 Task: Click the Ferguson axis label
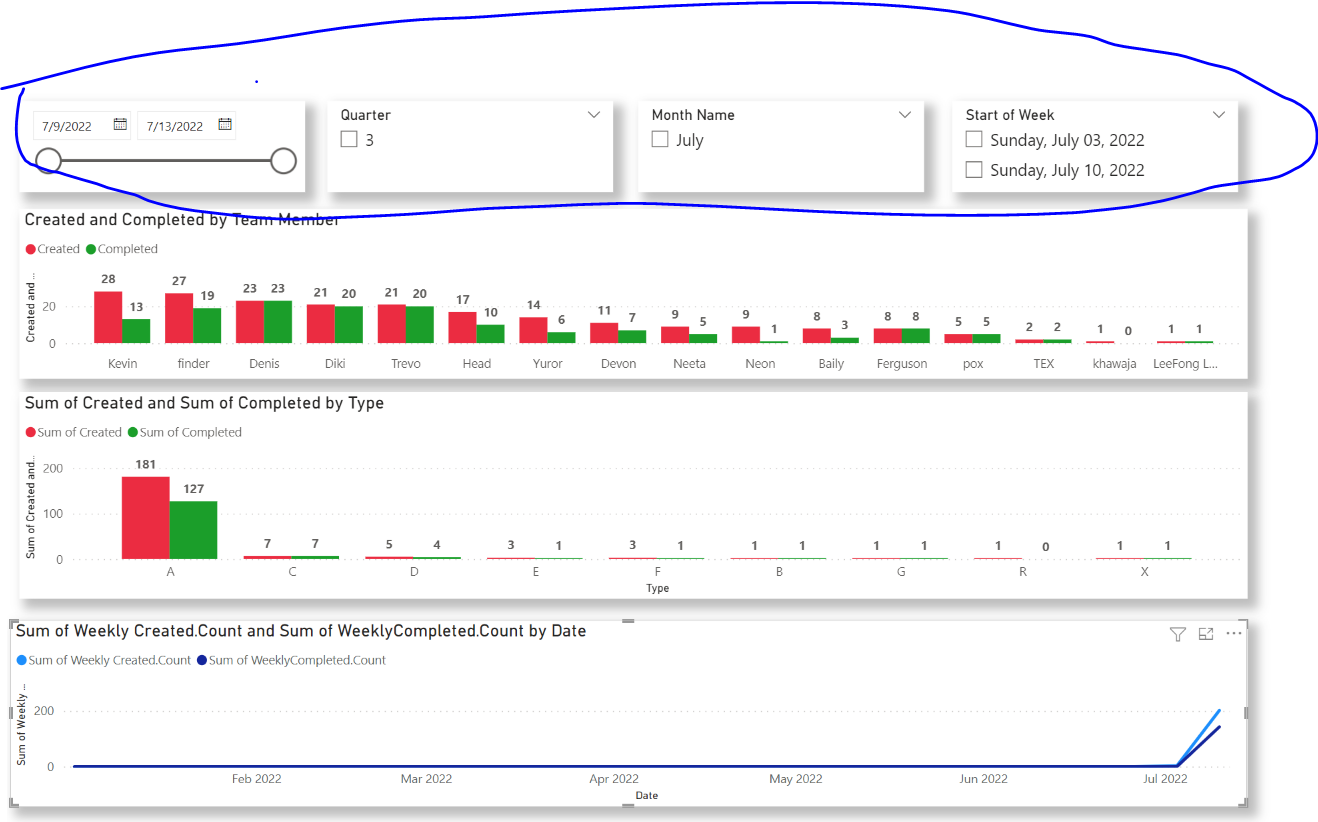tap(902, 364)
